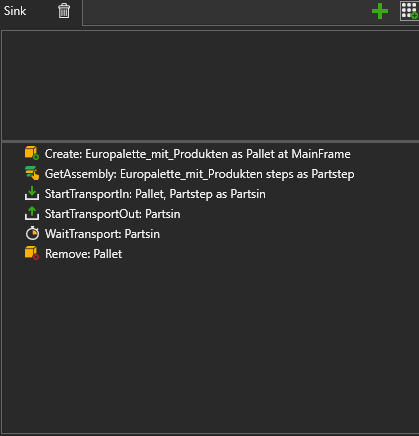Click the WaitTransport stopwatch icon
This screenshot has height=436, width=419.
click(32, 233)
